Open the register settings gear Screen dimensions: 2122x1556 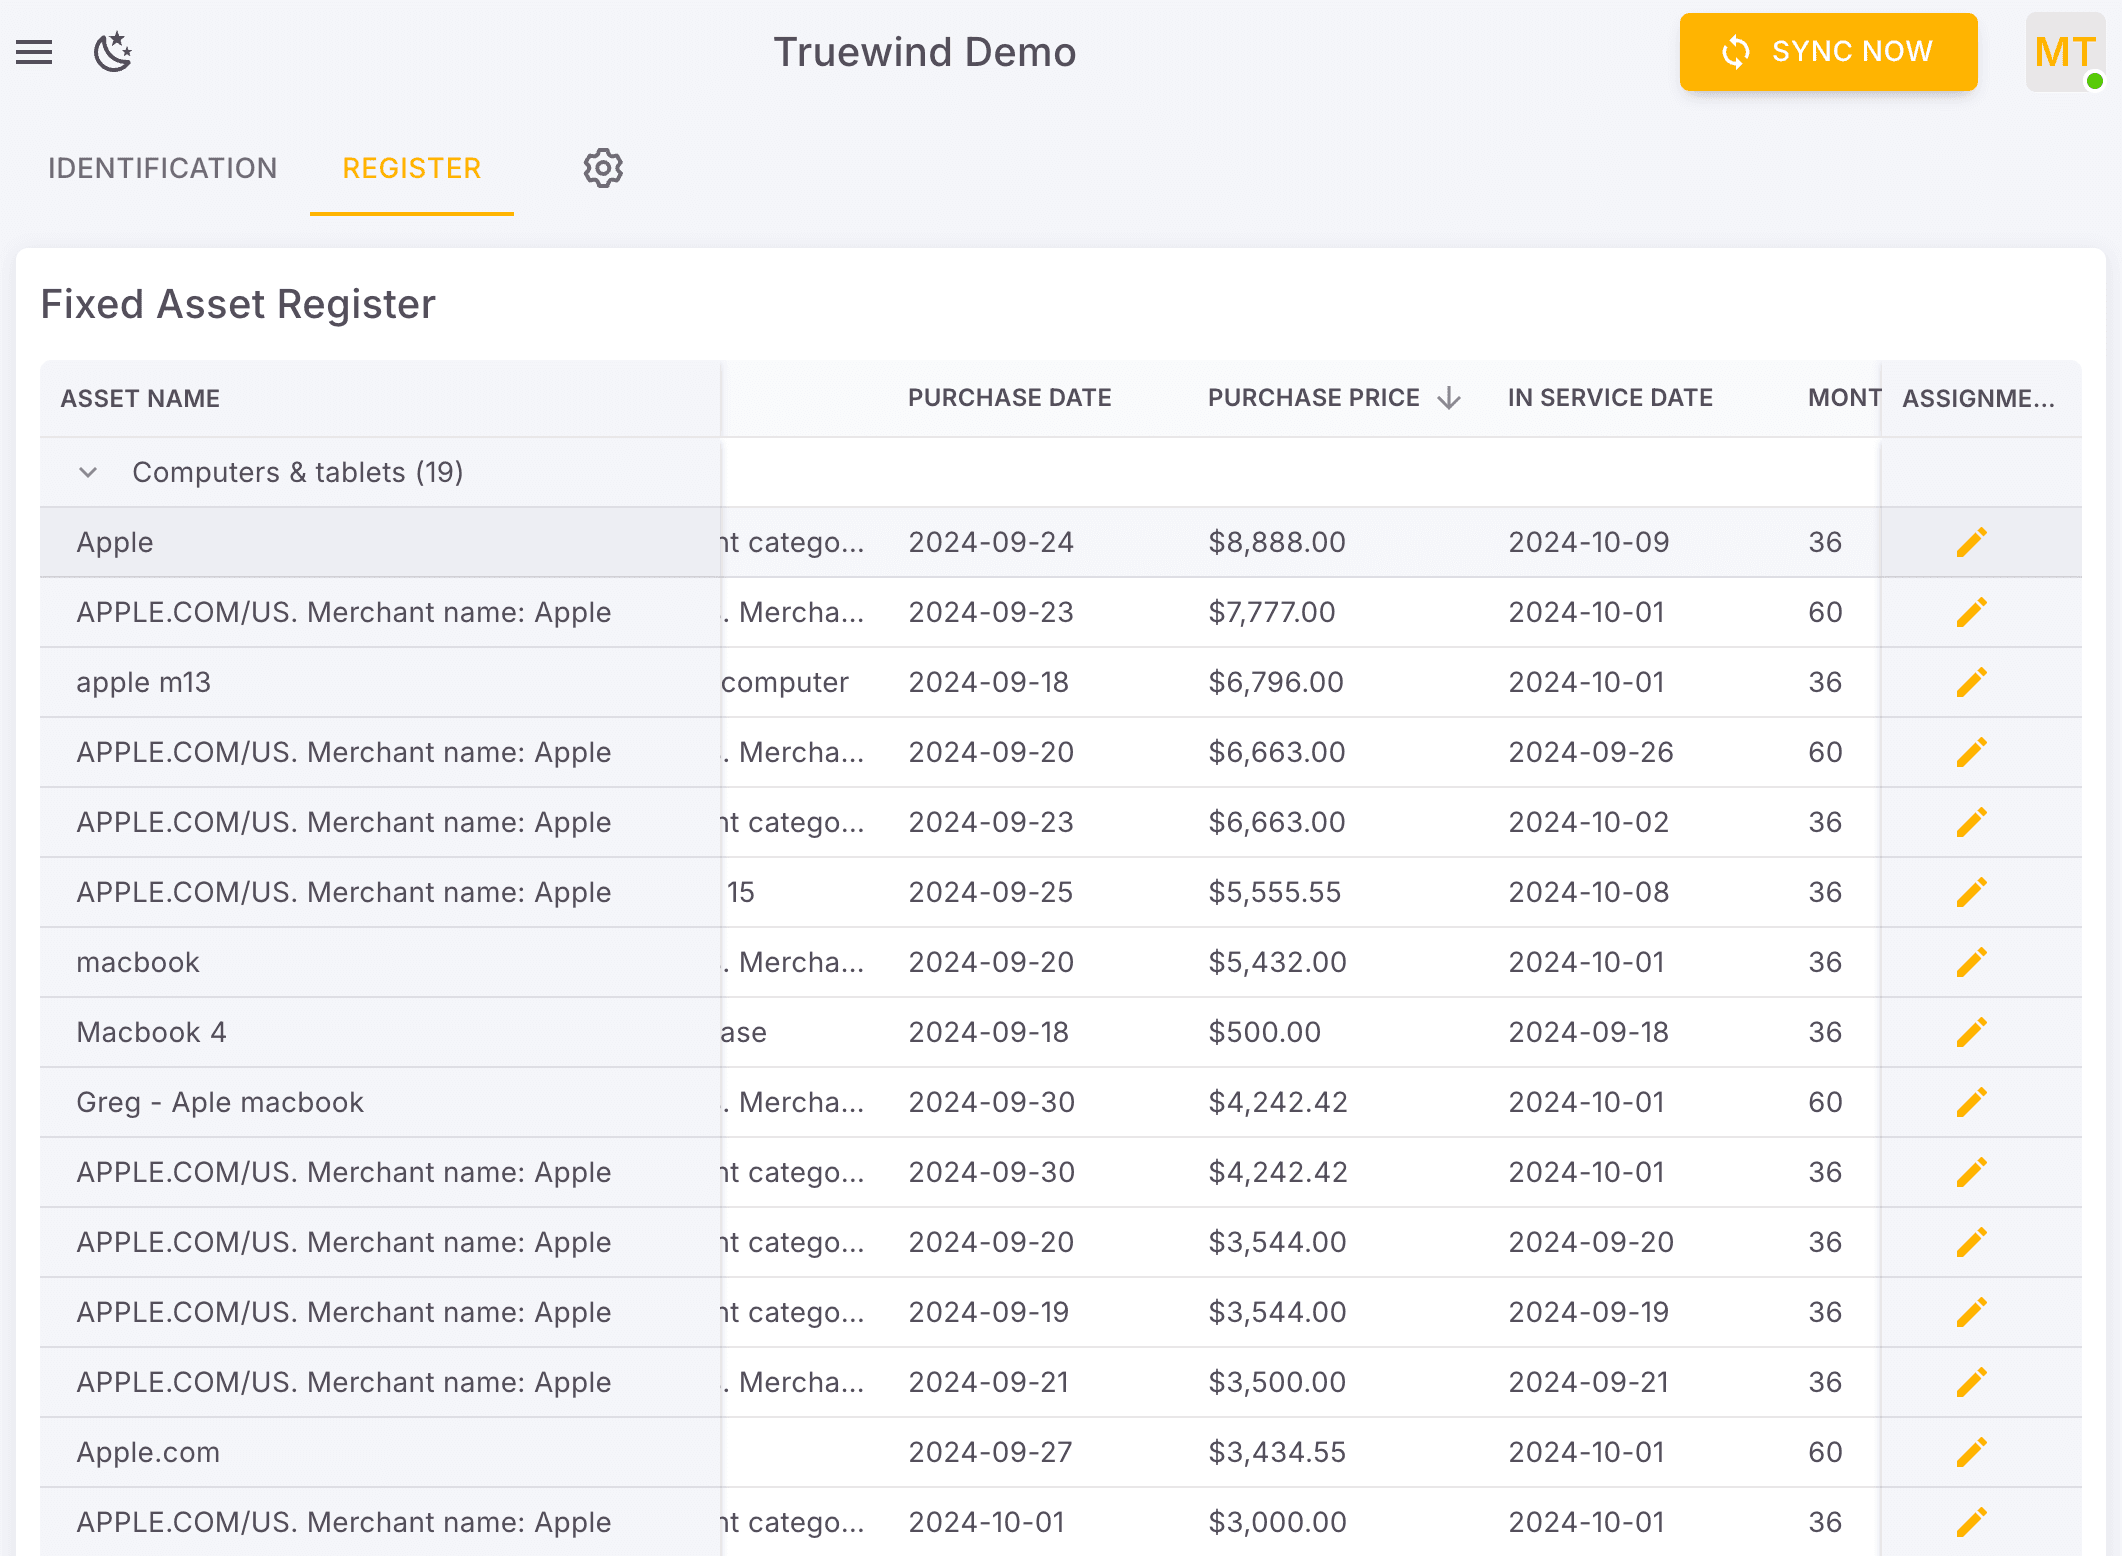point(603,168)
